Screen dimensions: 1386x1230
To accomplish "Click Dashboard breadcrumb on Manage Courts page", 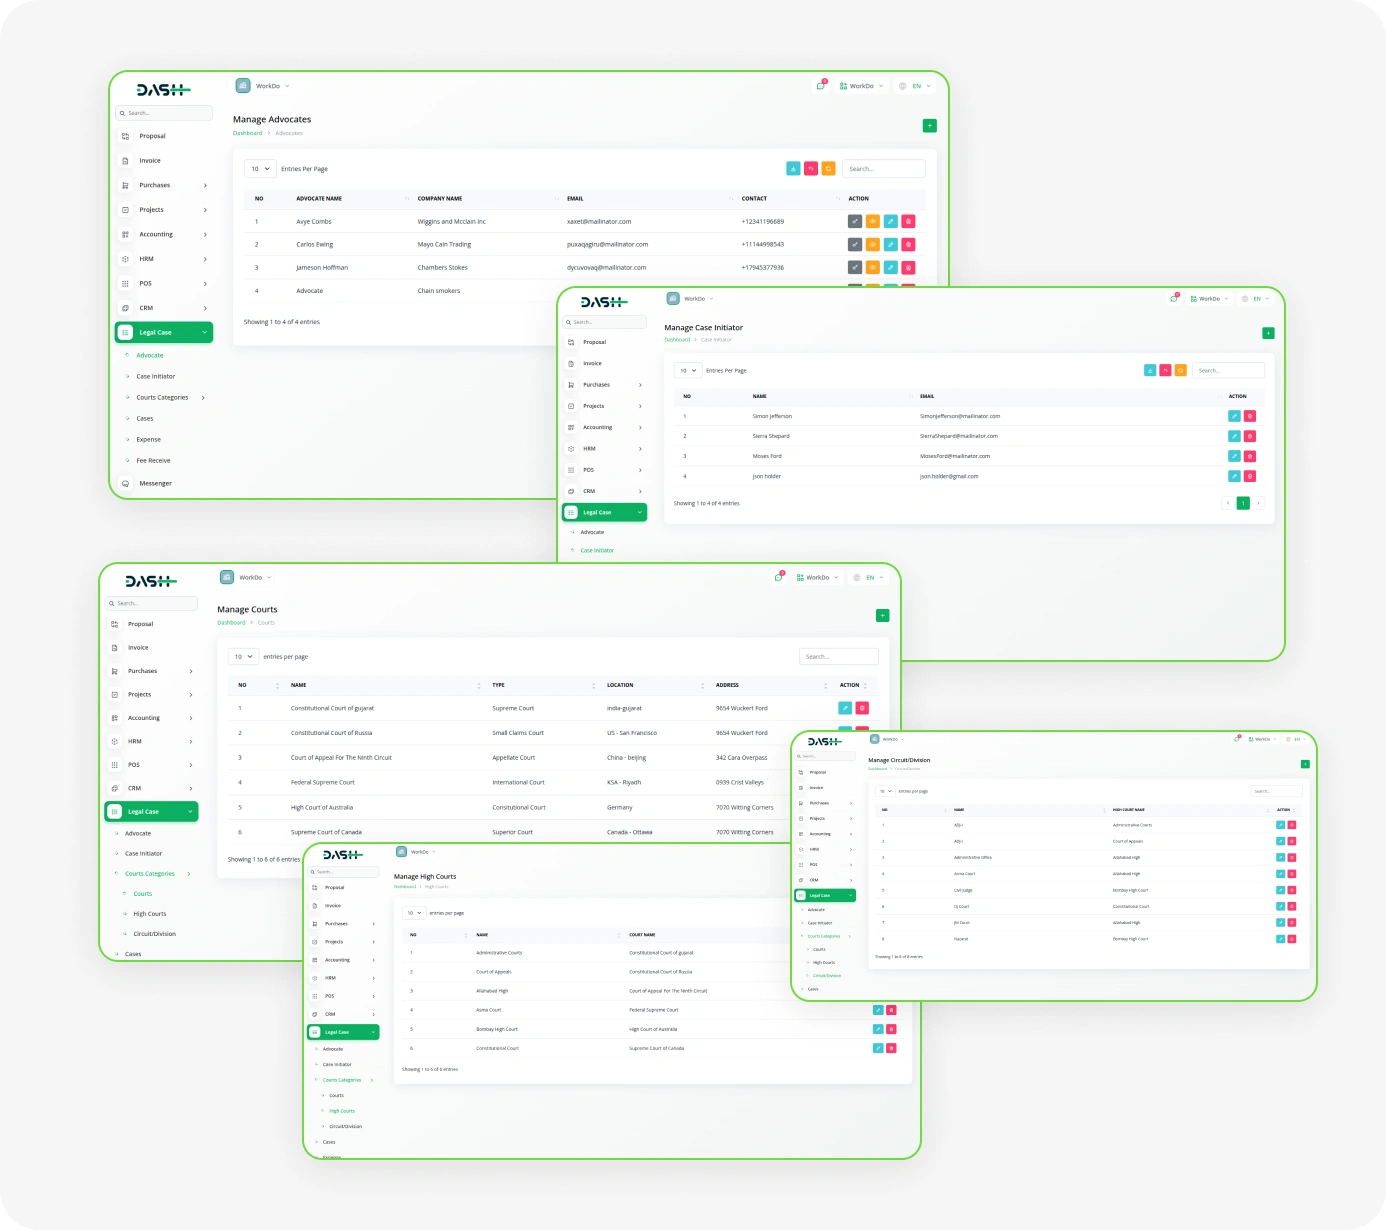I will pos(231,623).
